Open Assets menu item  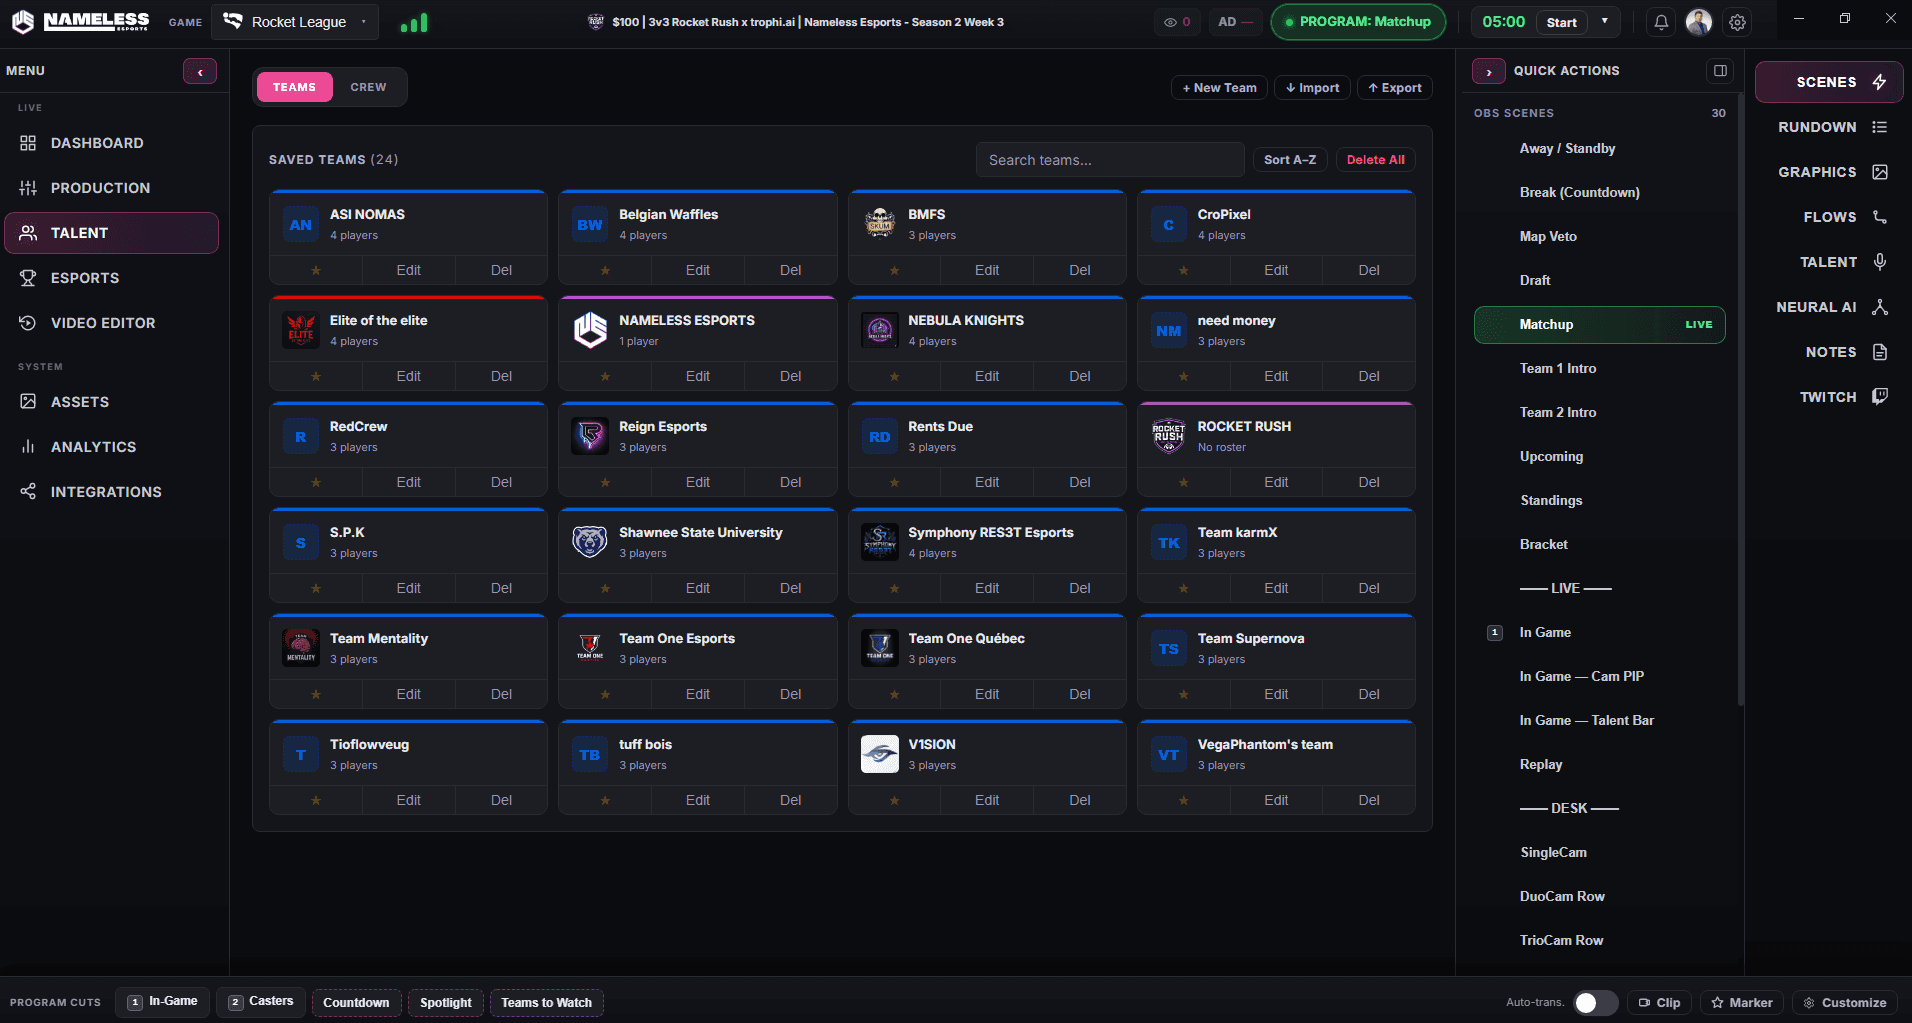(112, 402)
